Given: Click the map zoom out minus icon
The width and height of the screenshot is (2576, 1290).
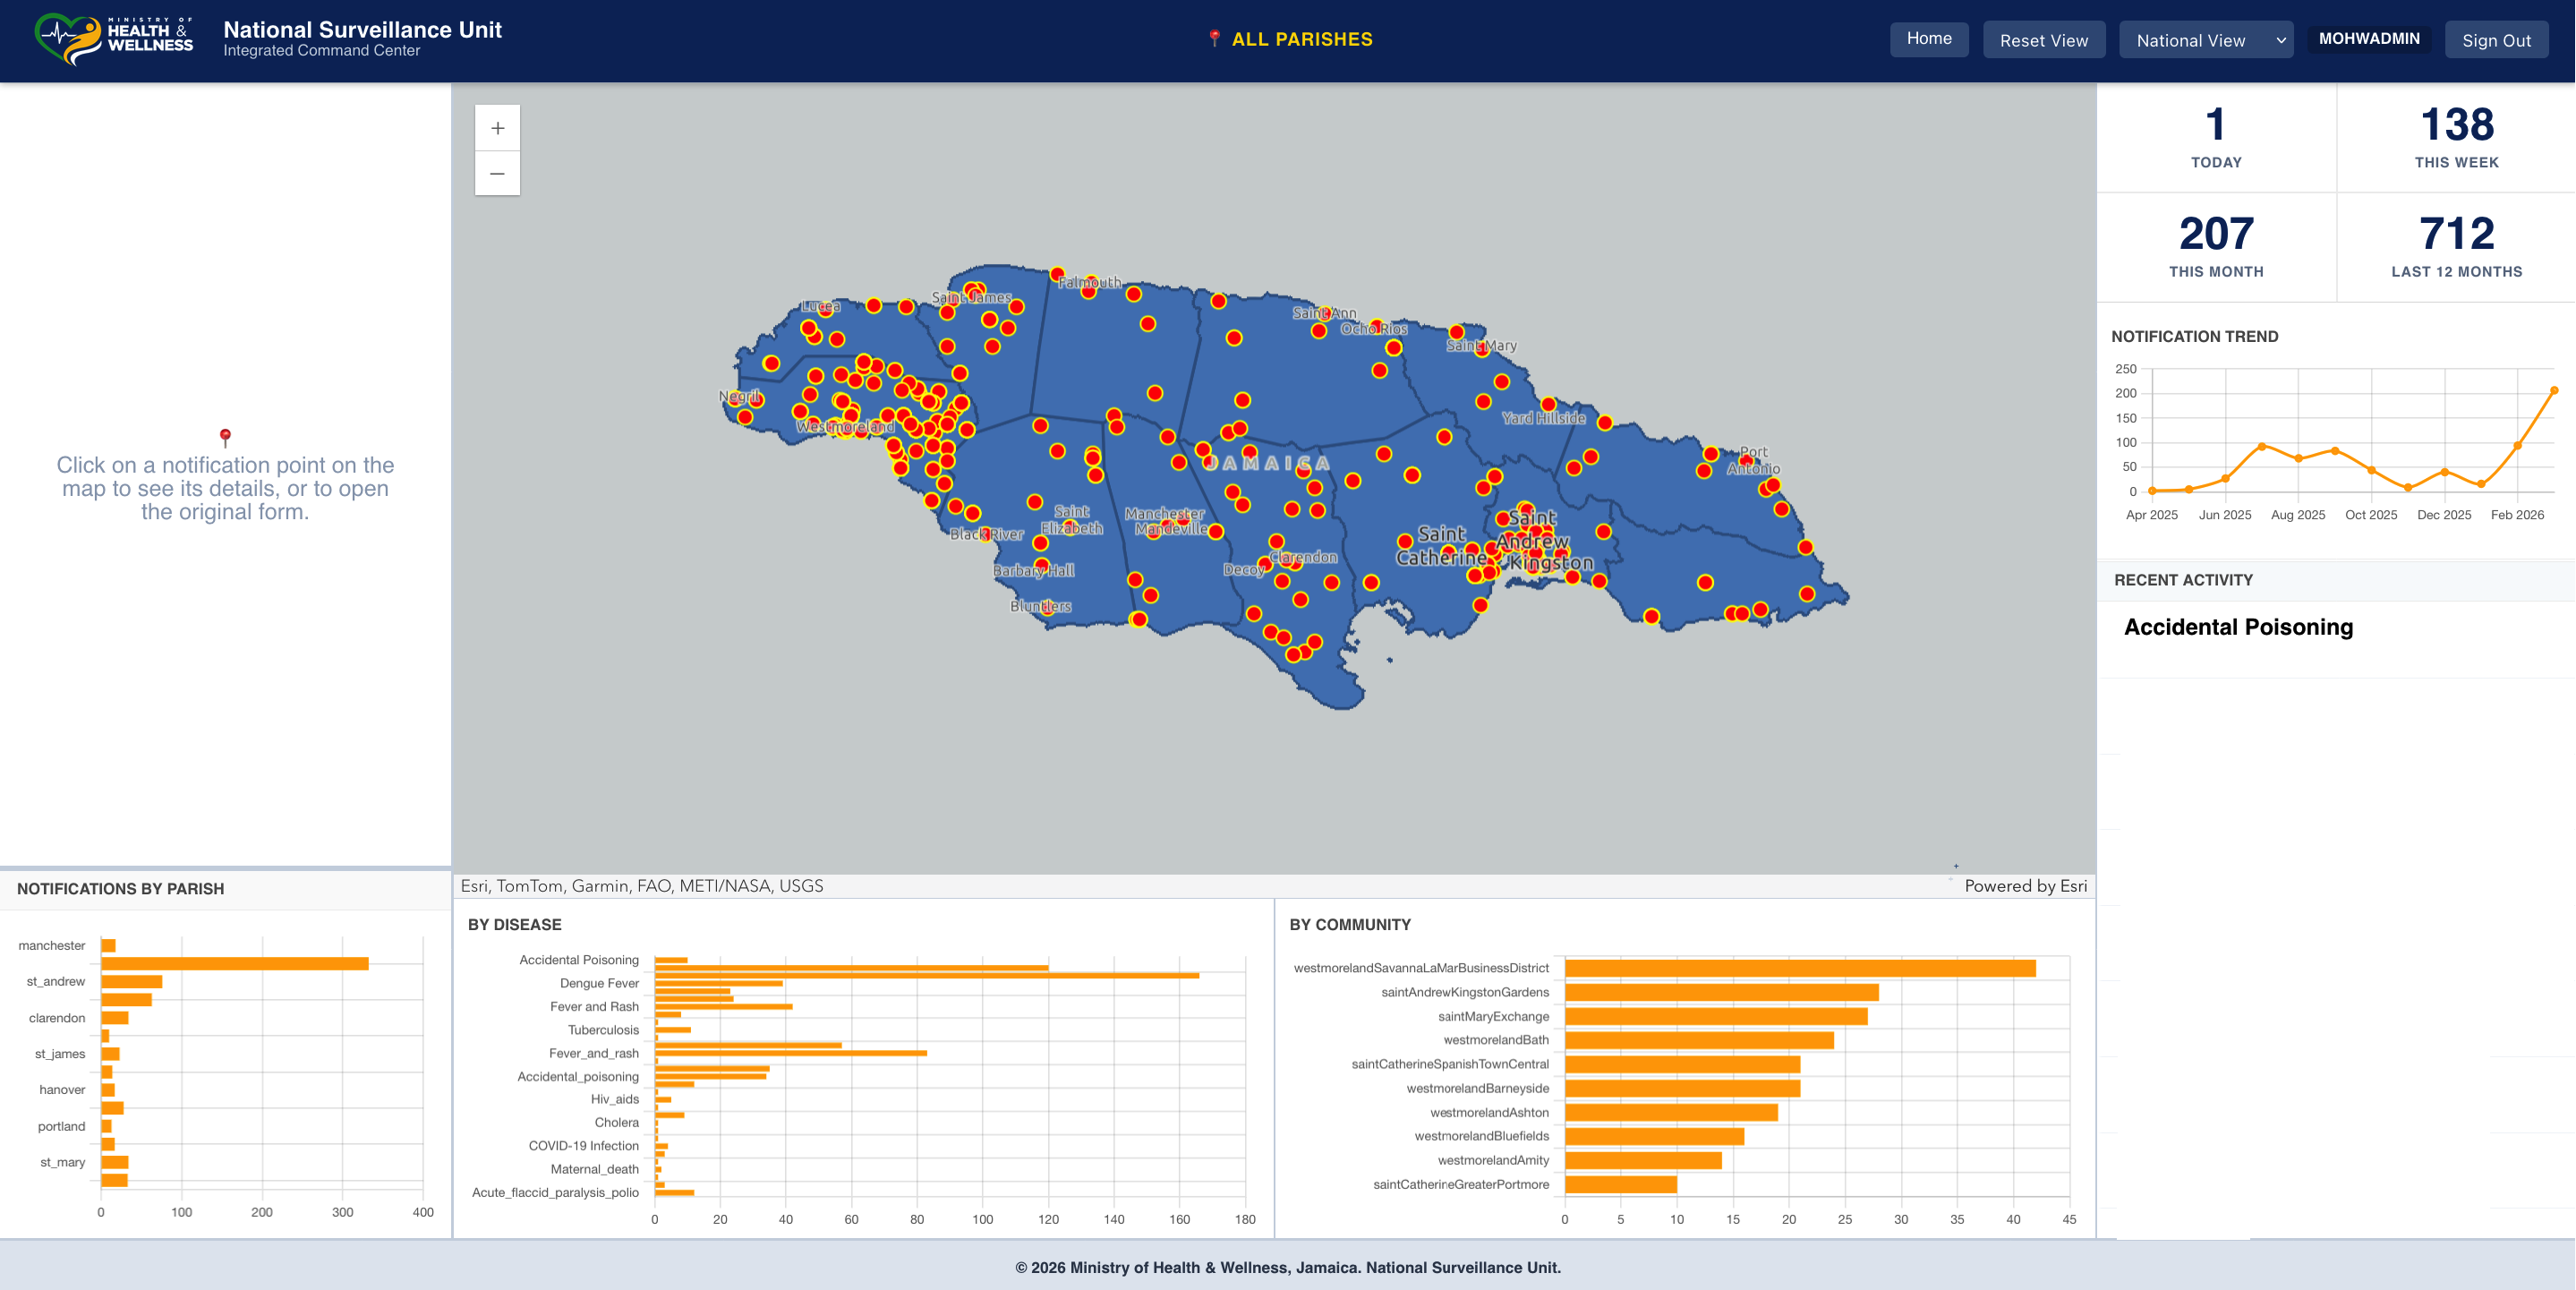Looking at the screenshot, I should [497, 174].
